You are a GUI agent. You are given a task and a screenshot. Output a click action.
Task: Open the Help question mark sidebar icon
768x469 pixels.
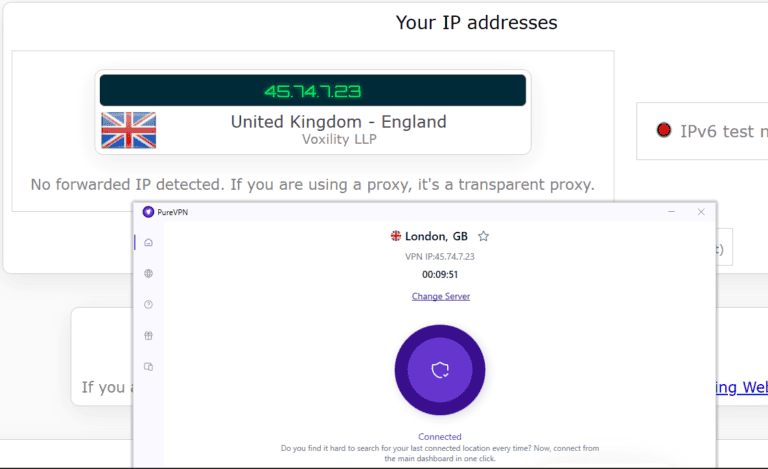click(148, 304)
